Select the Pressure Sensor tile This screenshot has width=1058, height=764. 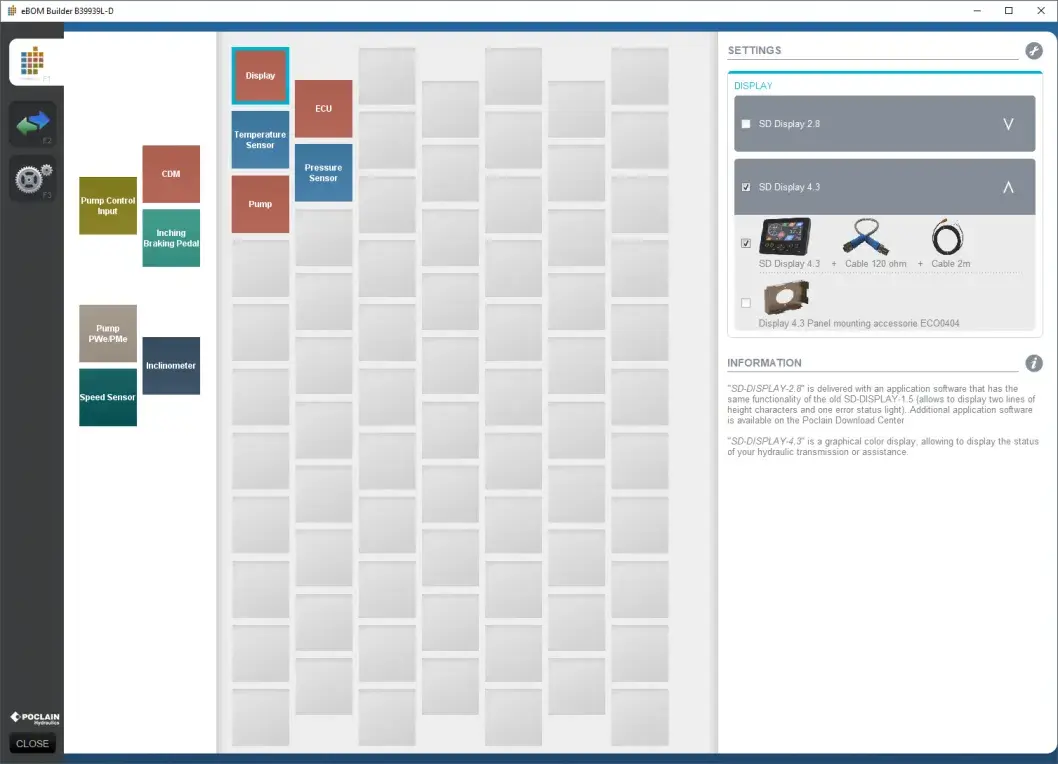(x=323, y=173)
